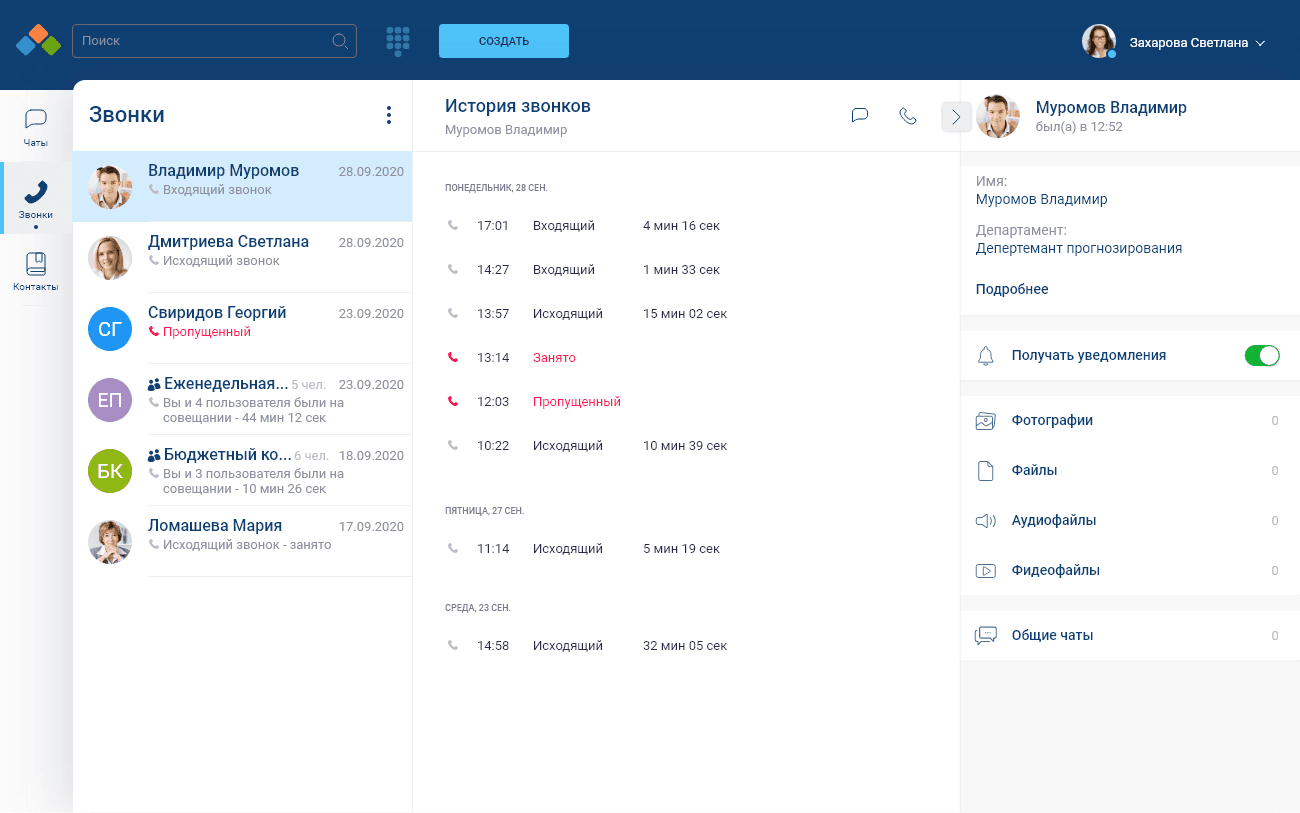Image resolution: width=1300 pixels, height=813 pixels.
Task: Click the Подробнее link
Action: (1012, 289)
